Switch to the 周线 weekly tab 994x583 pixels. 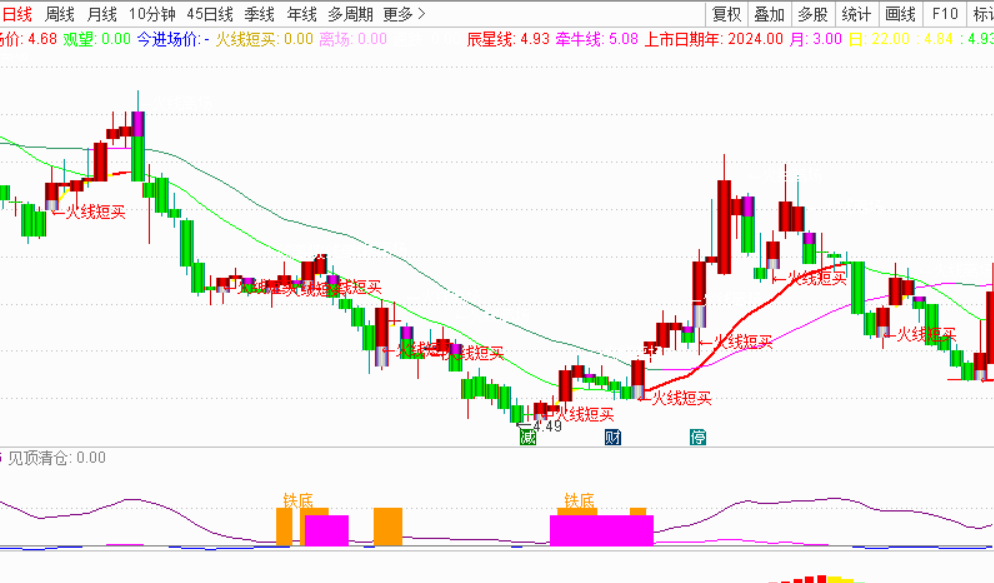(60, 14)
